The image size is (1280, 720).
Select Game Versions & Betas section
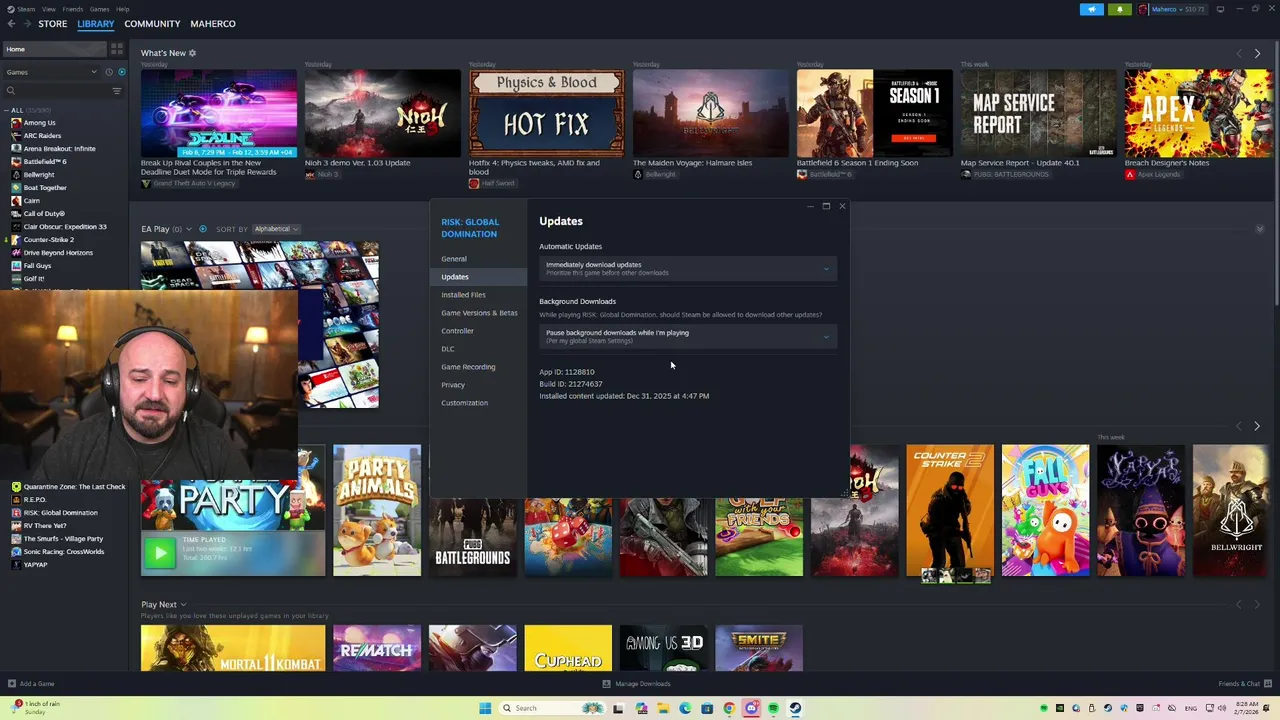(x=479, y=313)
